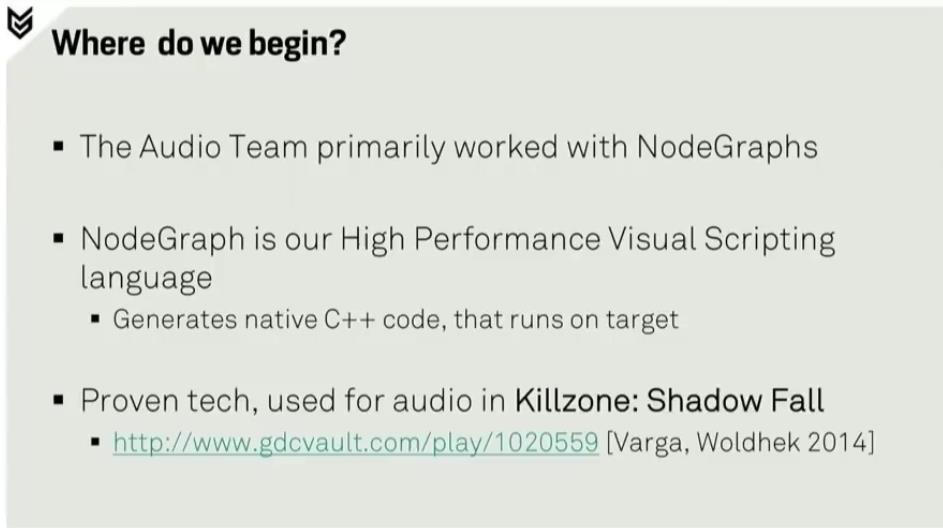The width and height of the screenshot is (943, 528).
Task: Click the citation "[Varga, Woldhek 2014]"
Action: [740, 443]
